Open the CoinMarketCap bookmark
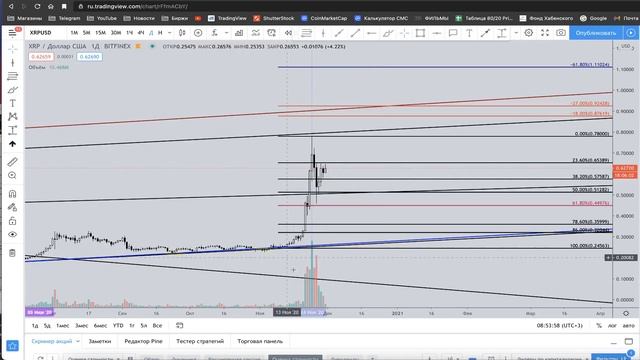The width and height of the screenshot is (640, 360). 324,18
